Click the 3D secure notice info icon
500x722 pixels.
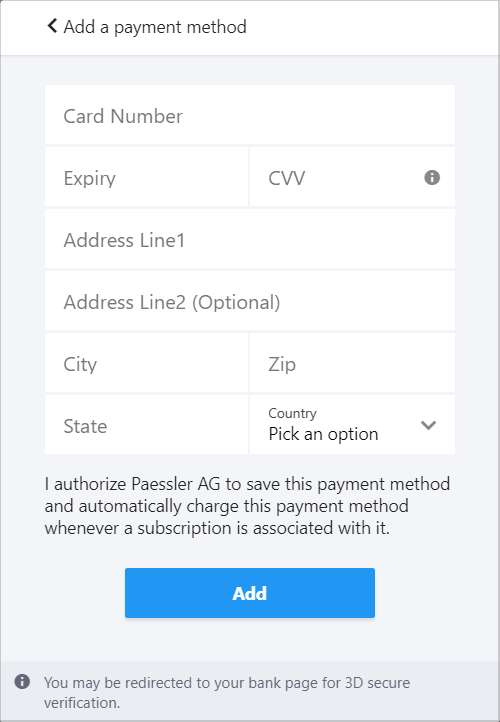pos(22,681)
